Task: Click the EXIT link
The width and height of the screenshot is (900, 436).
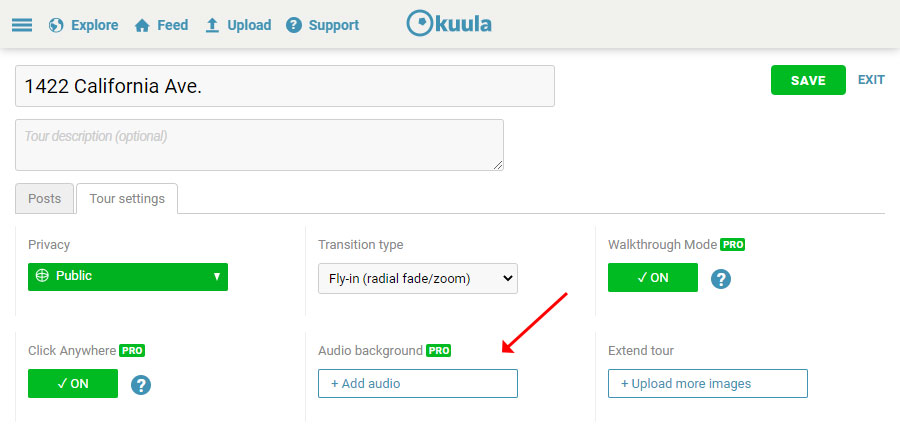Action: pyautogui.click(x=871, y=80)
